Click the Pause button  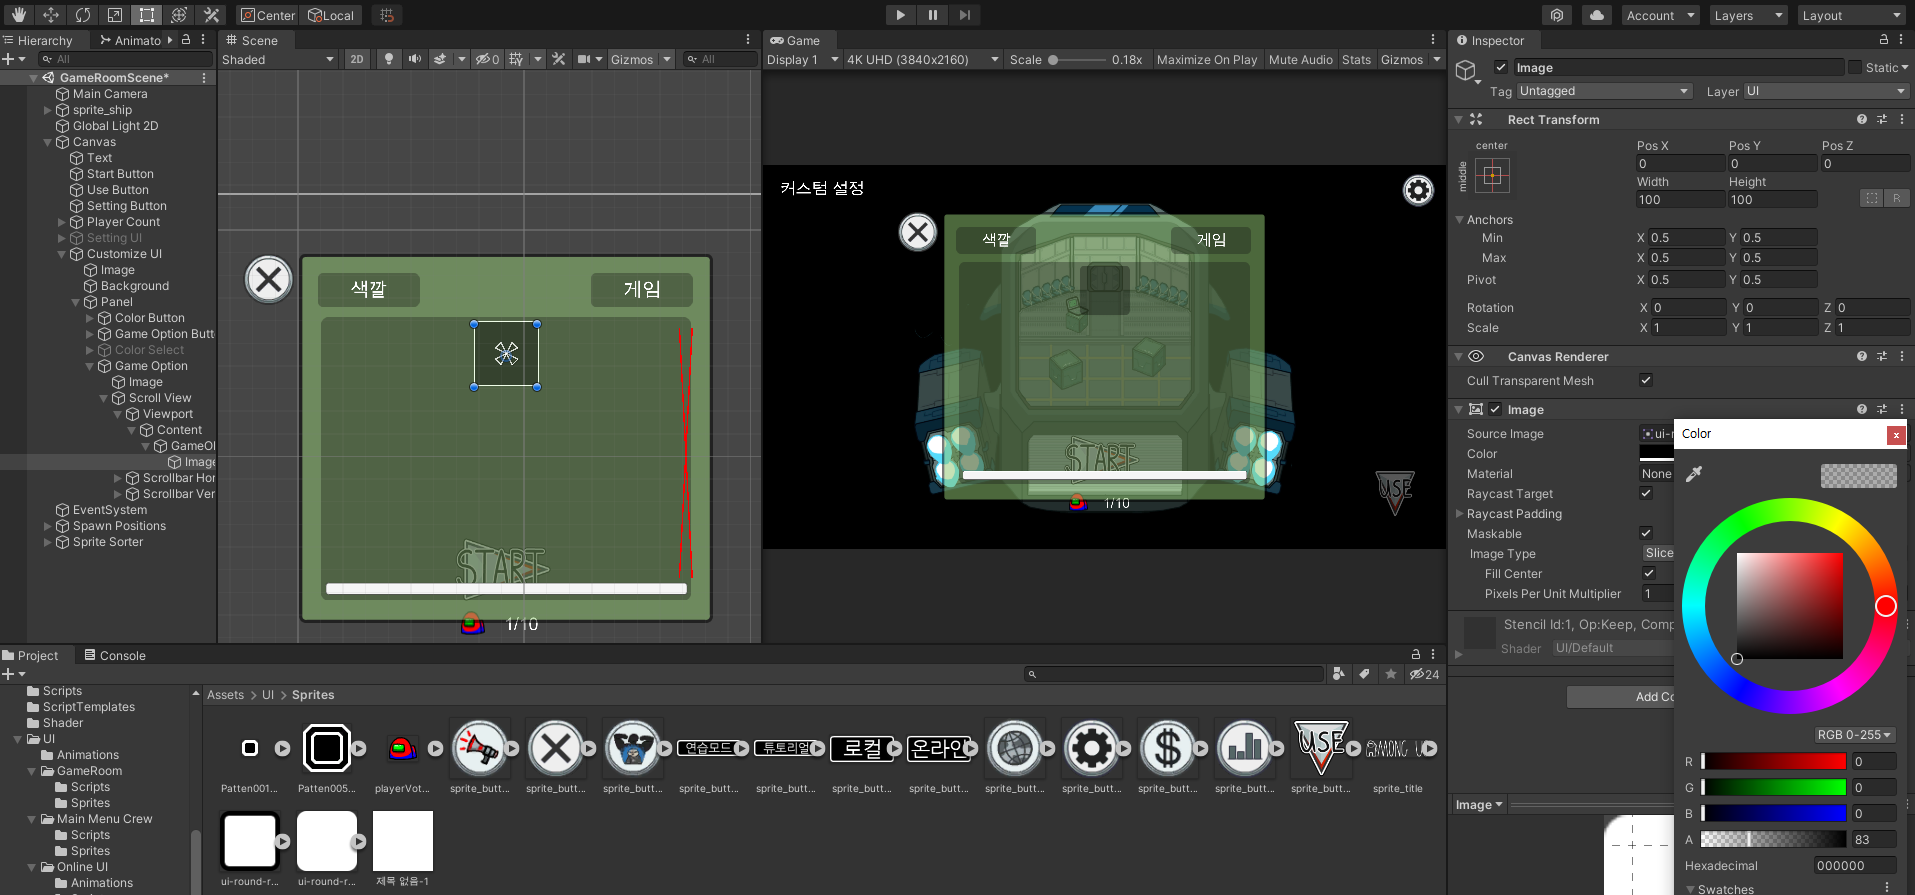pos(932,15)
